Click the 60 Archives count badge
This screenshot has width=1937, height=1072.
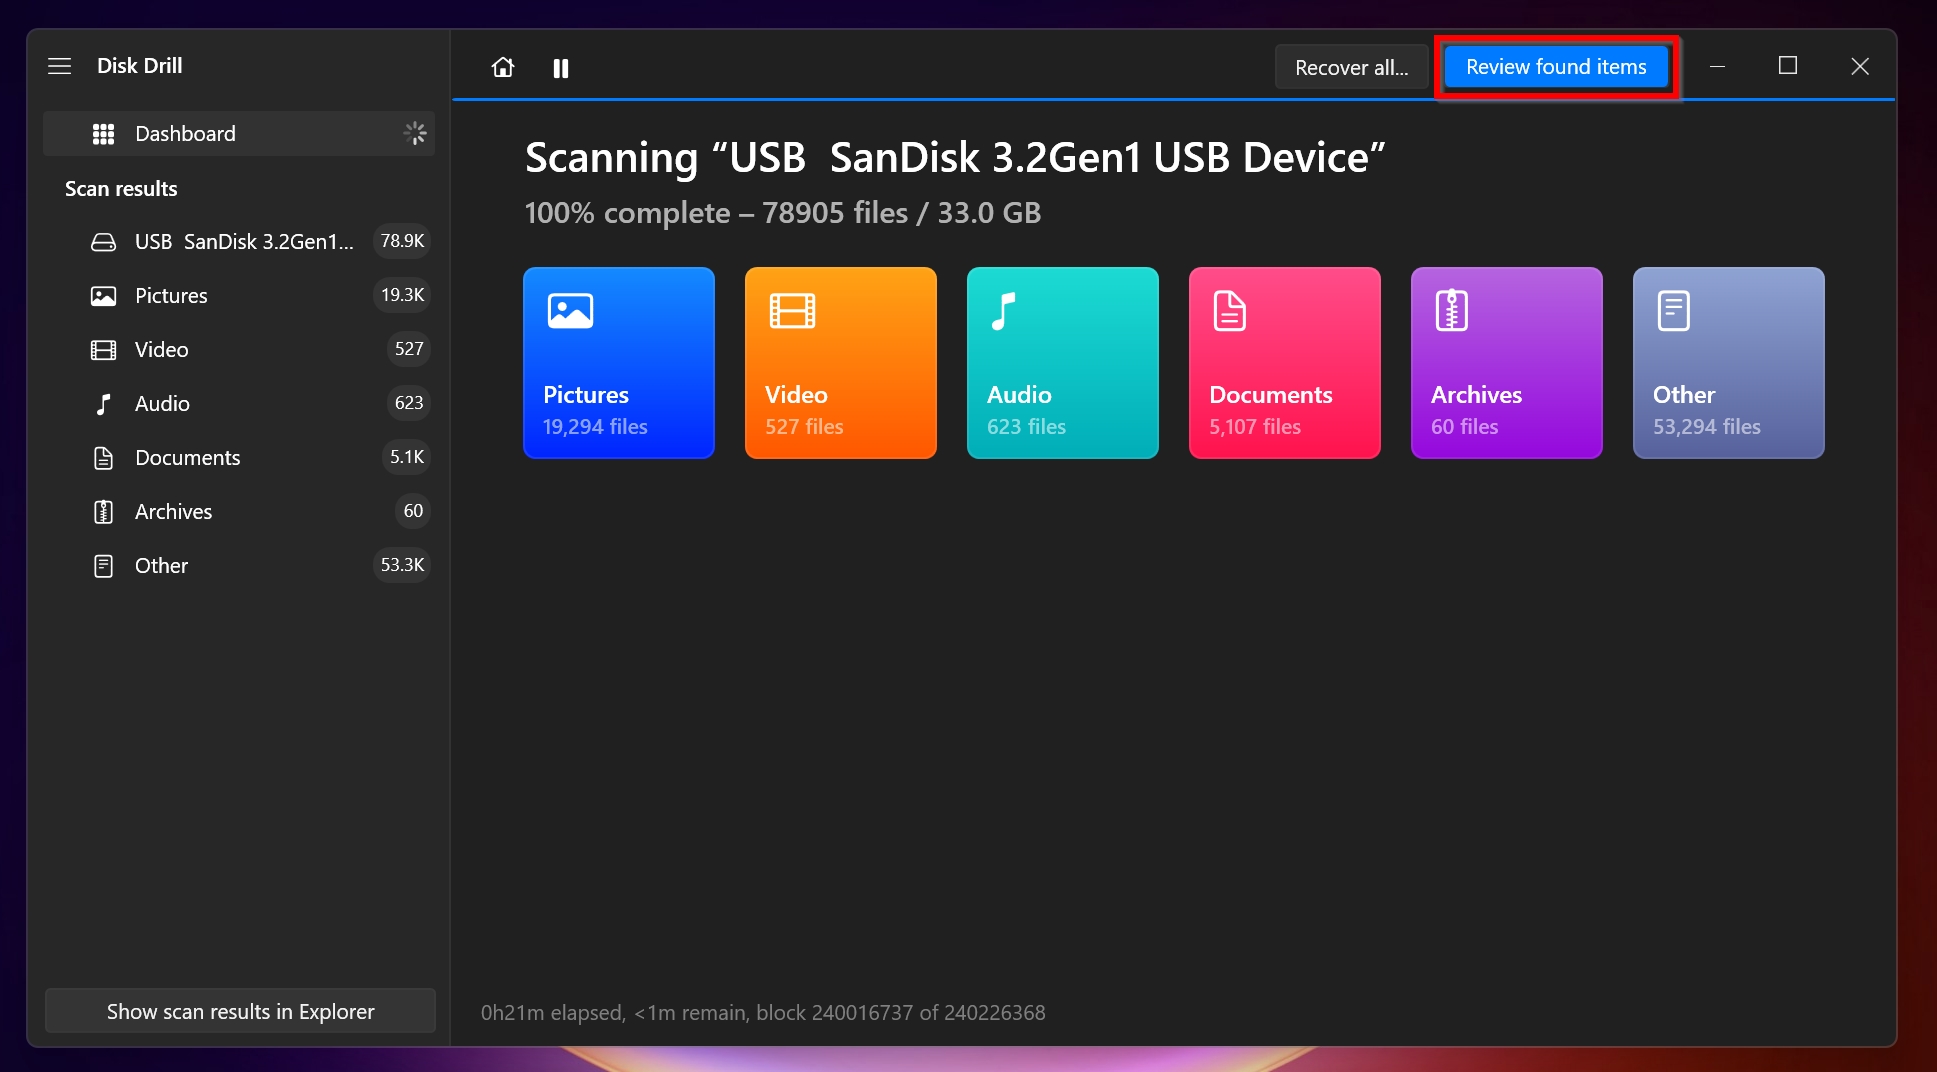pyautogui.click(x=413, y=511)
